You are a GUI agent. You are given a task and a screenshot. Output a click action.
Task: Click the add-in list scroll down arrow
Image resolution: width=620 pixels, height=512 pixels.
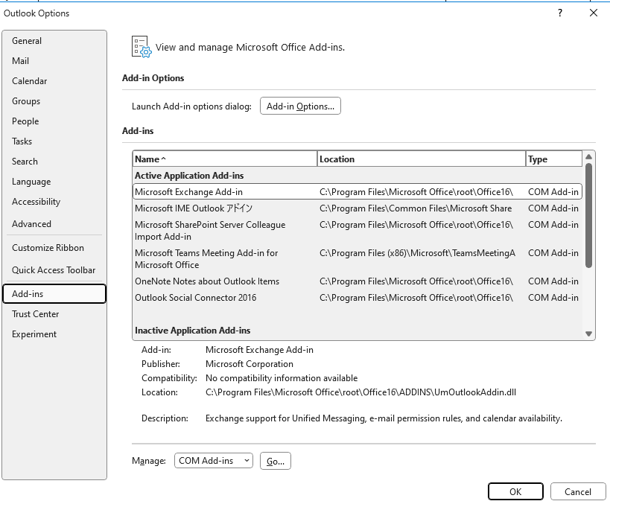tap(589, 334)
